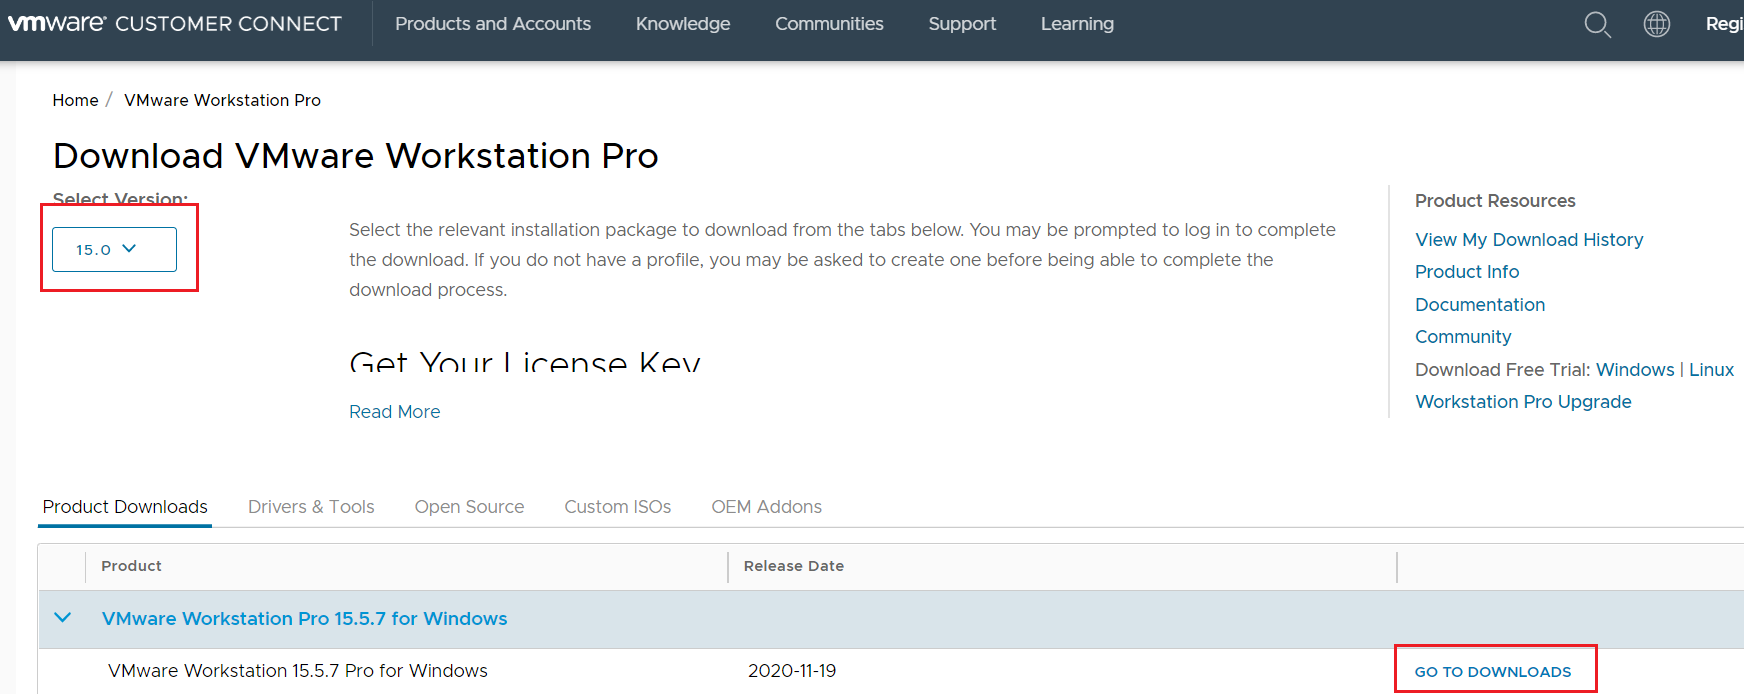The height and width of the screenshot is (694, 1744).
Task: Click VMware Workstation Pro 15.5.7 for Windows heading
Action: pyautogui.click(x=304, y=618)
